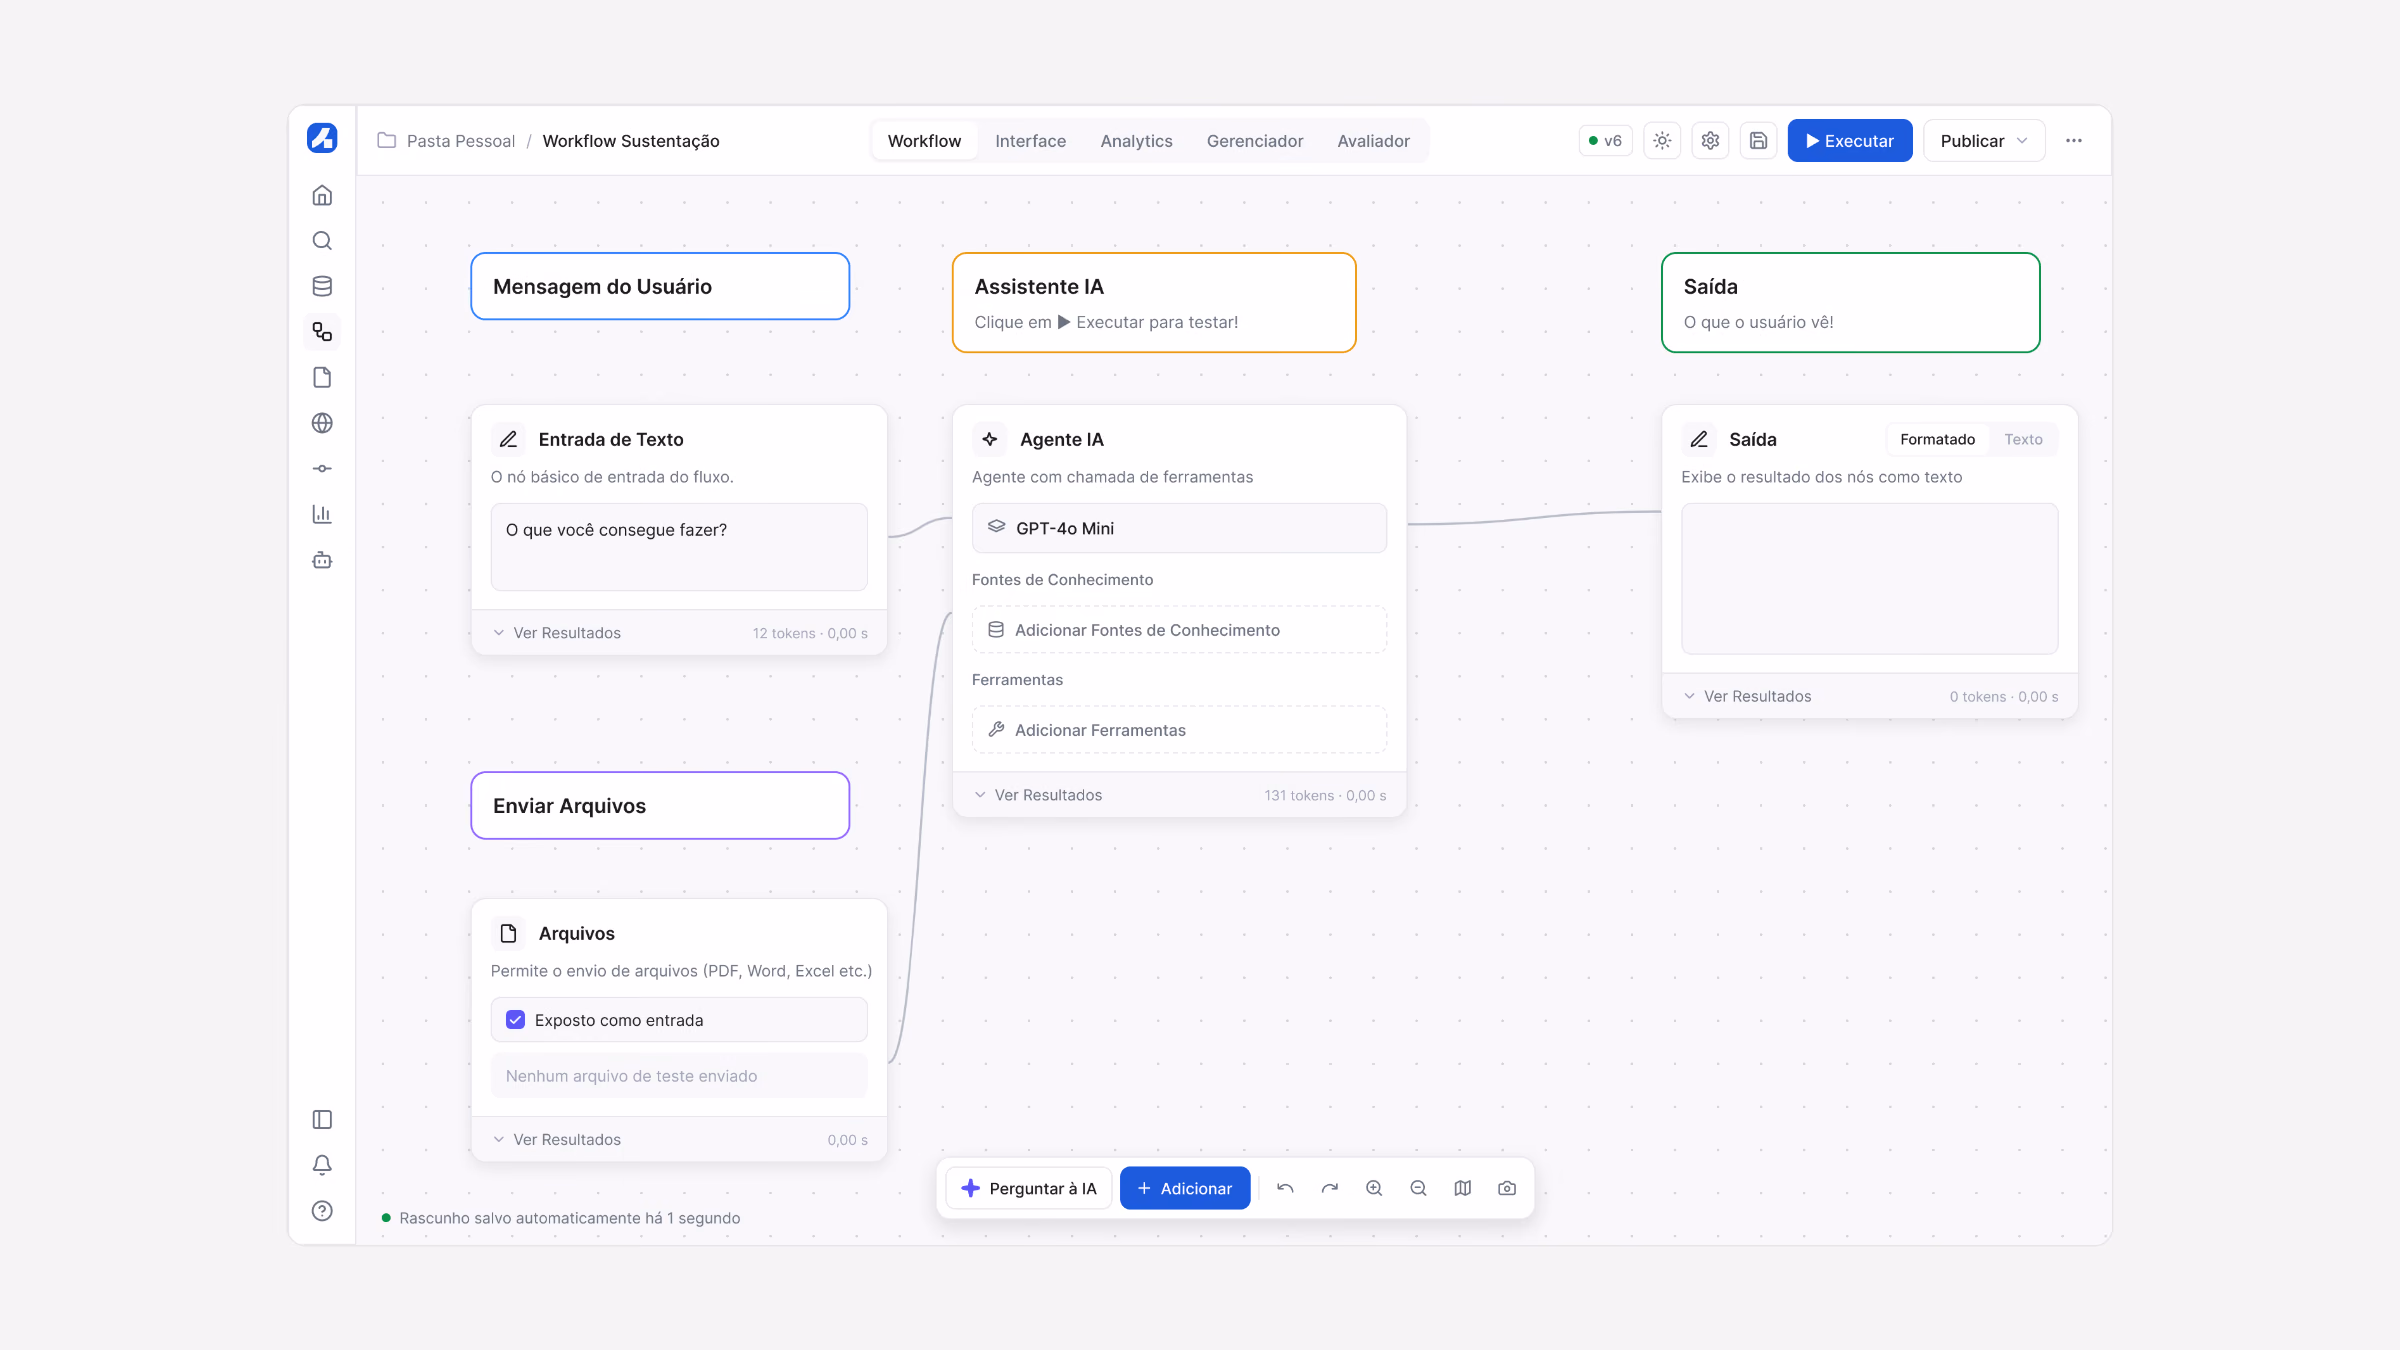This screenshot has width=2400, height=1350.
Task: Open the GPT-4o Mini model selector
Action: (x=1179, y=528)
